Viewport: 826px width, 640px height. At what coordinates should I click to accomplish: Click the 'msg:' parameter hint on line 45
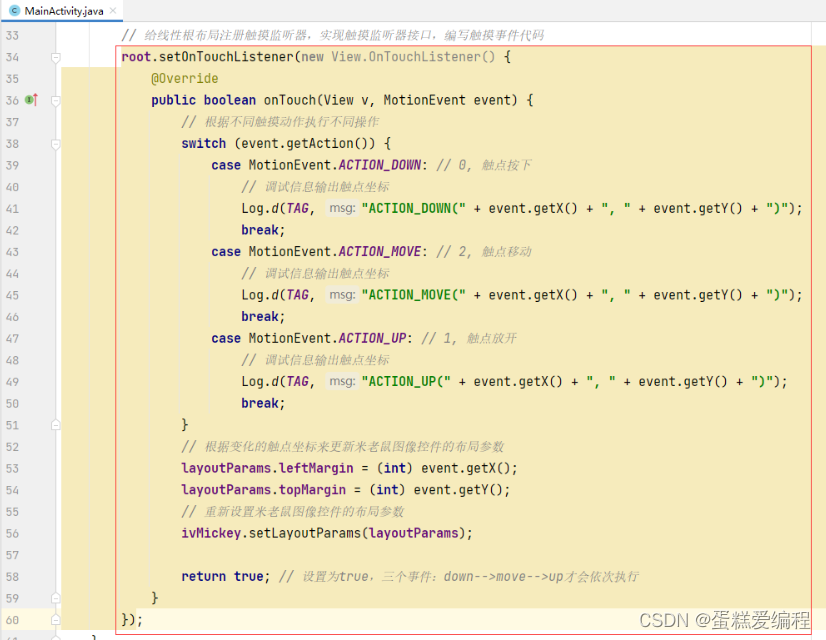[342, 294]
